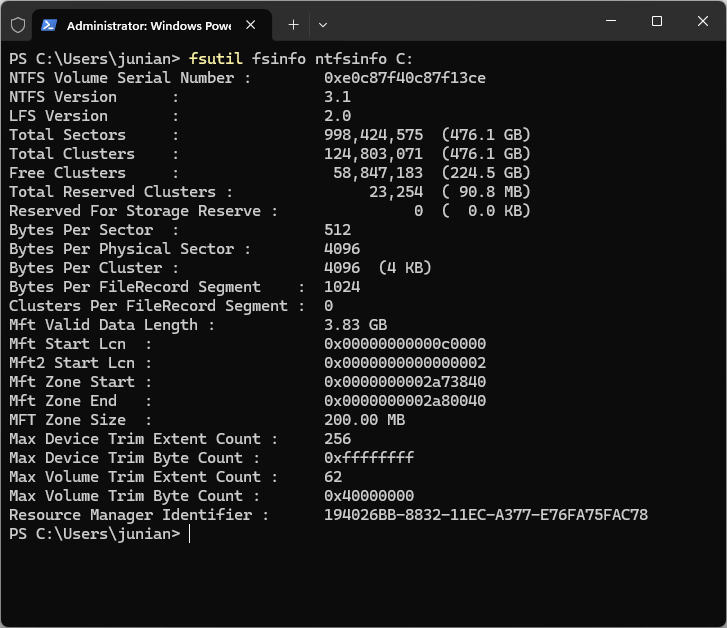Image resolution: width=727 pixels, height=628 pixels.
Task: Click 'Clusters Per FileRecord Segment' label
Action: (x=148, y=306)
